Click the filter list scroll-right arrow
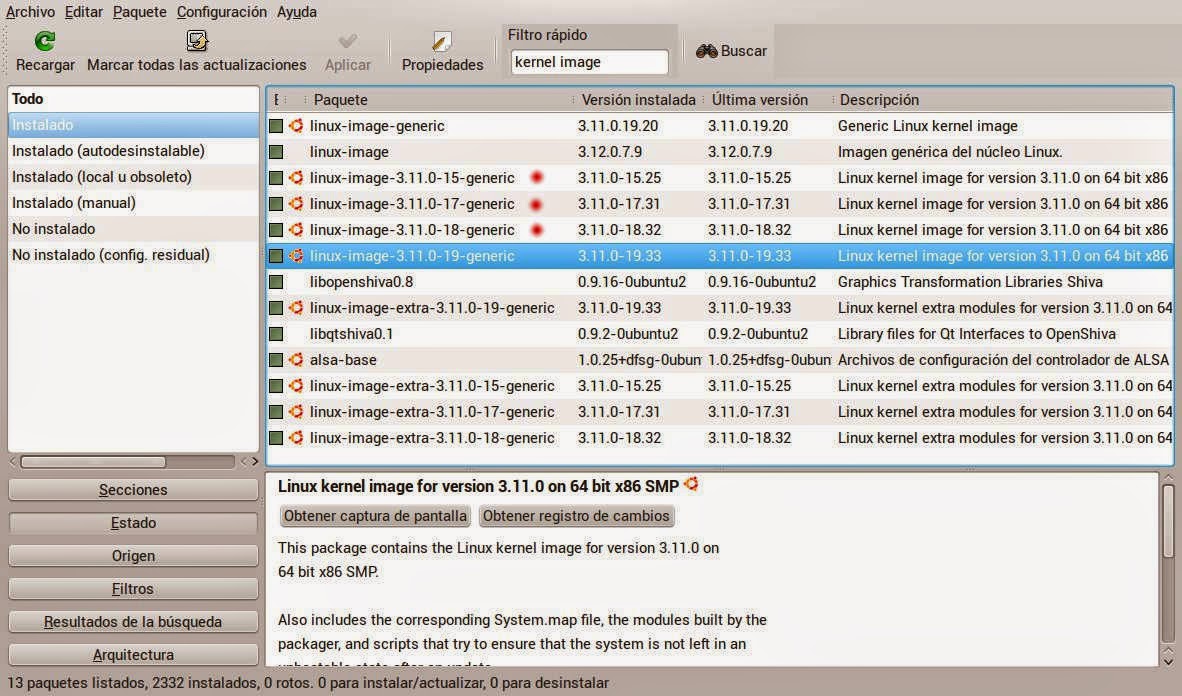Viewport: 1182px width, 696px height. [x=254, y=461]
